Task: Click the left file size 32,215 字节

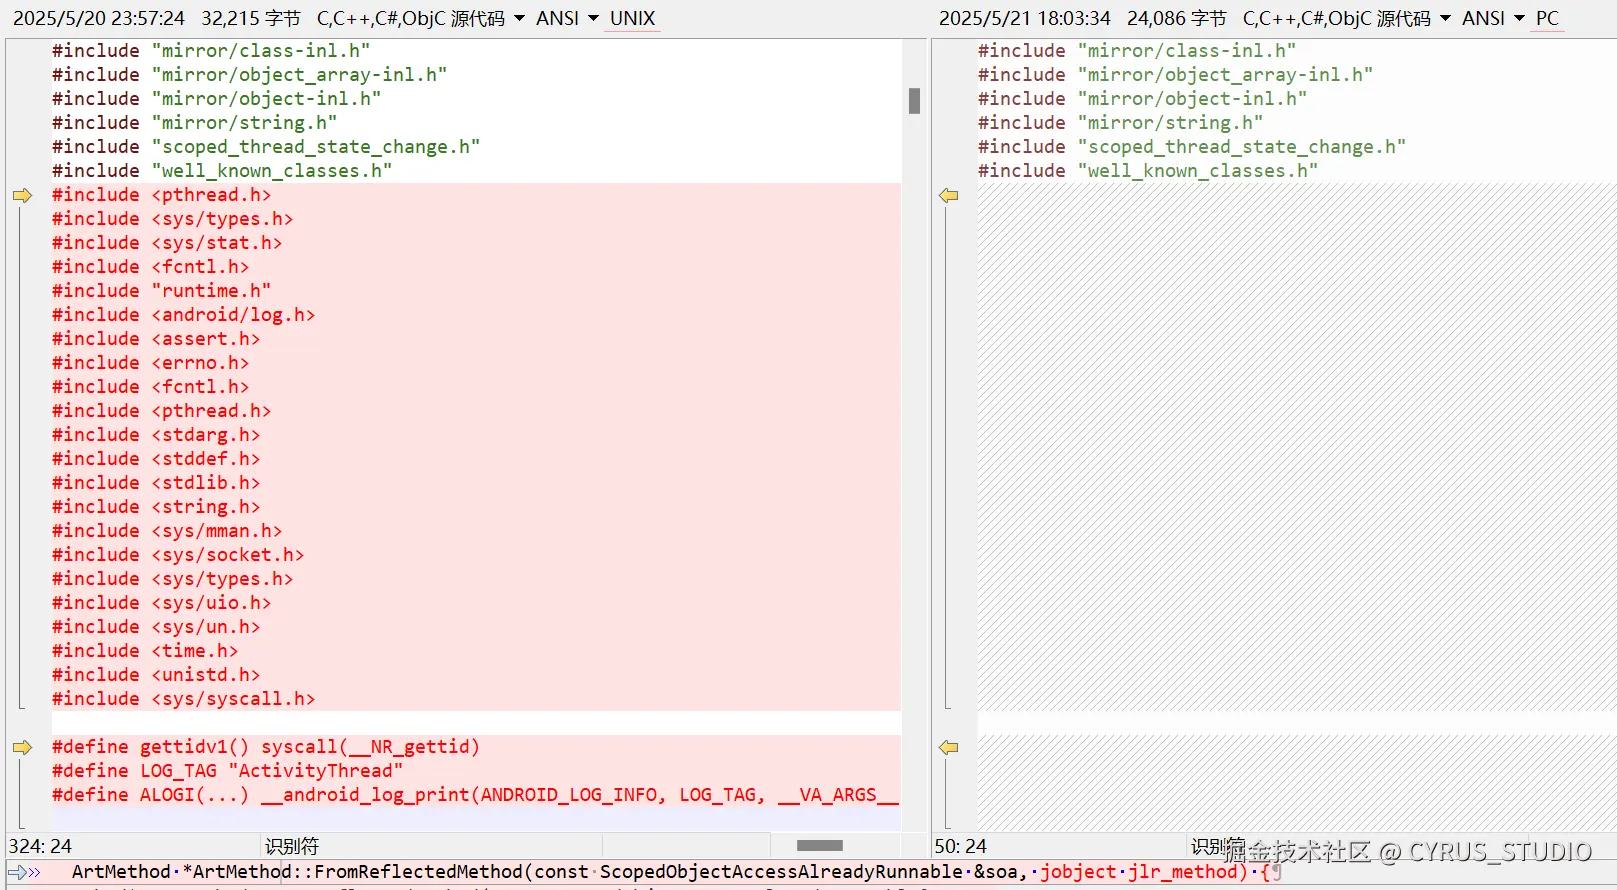Action: pyautogui.click(x=251, y=18)
